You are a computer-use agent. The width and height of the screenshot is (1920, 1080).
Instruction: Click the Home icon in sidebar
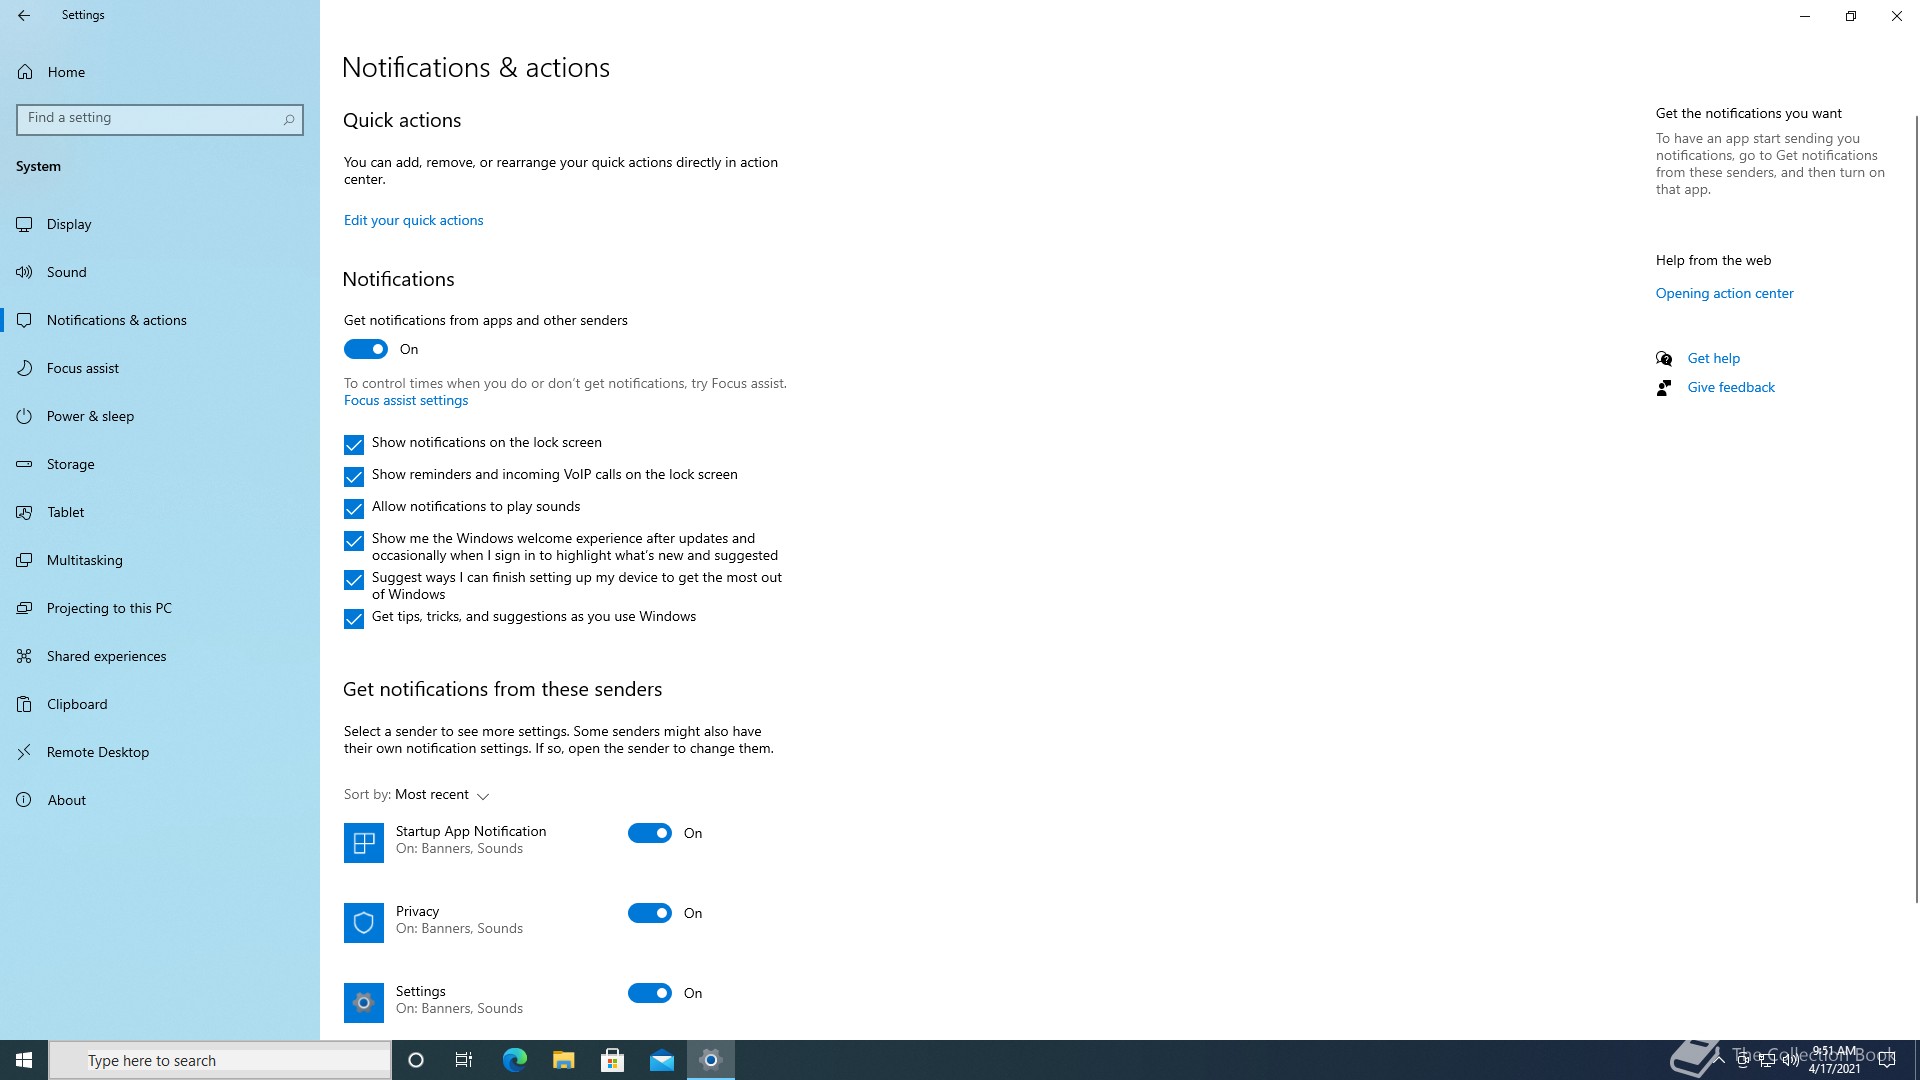coord(25,72)
